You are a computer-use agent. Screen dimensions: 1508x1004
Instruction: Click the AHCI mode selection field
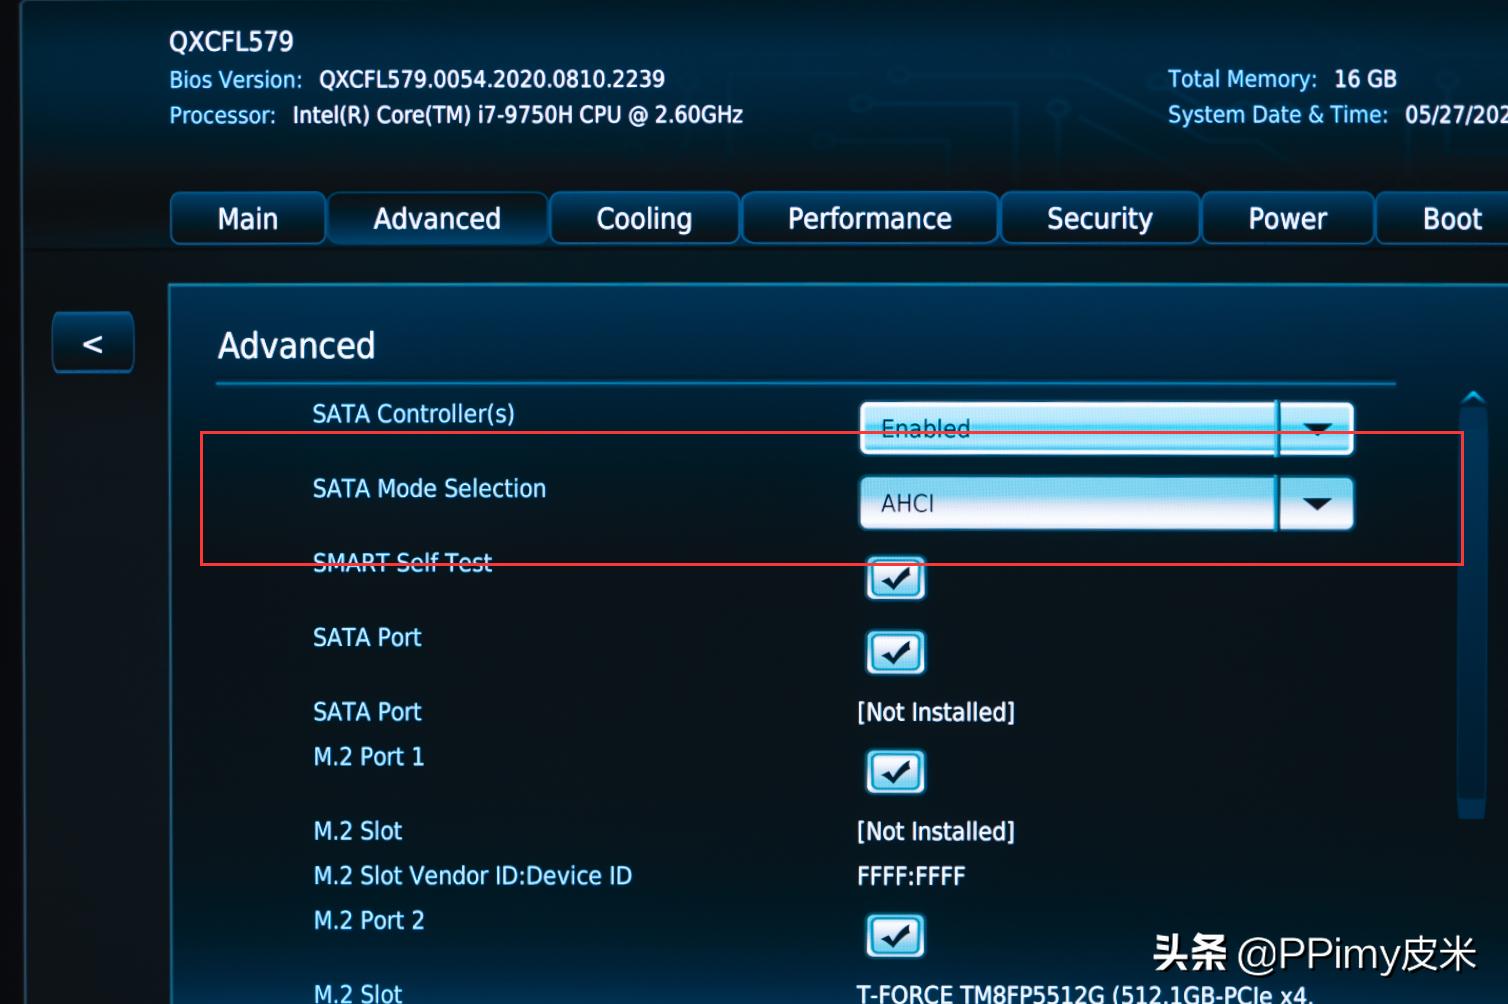tap(1067, 503)
